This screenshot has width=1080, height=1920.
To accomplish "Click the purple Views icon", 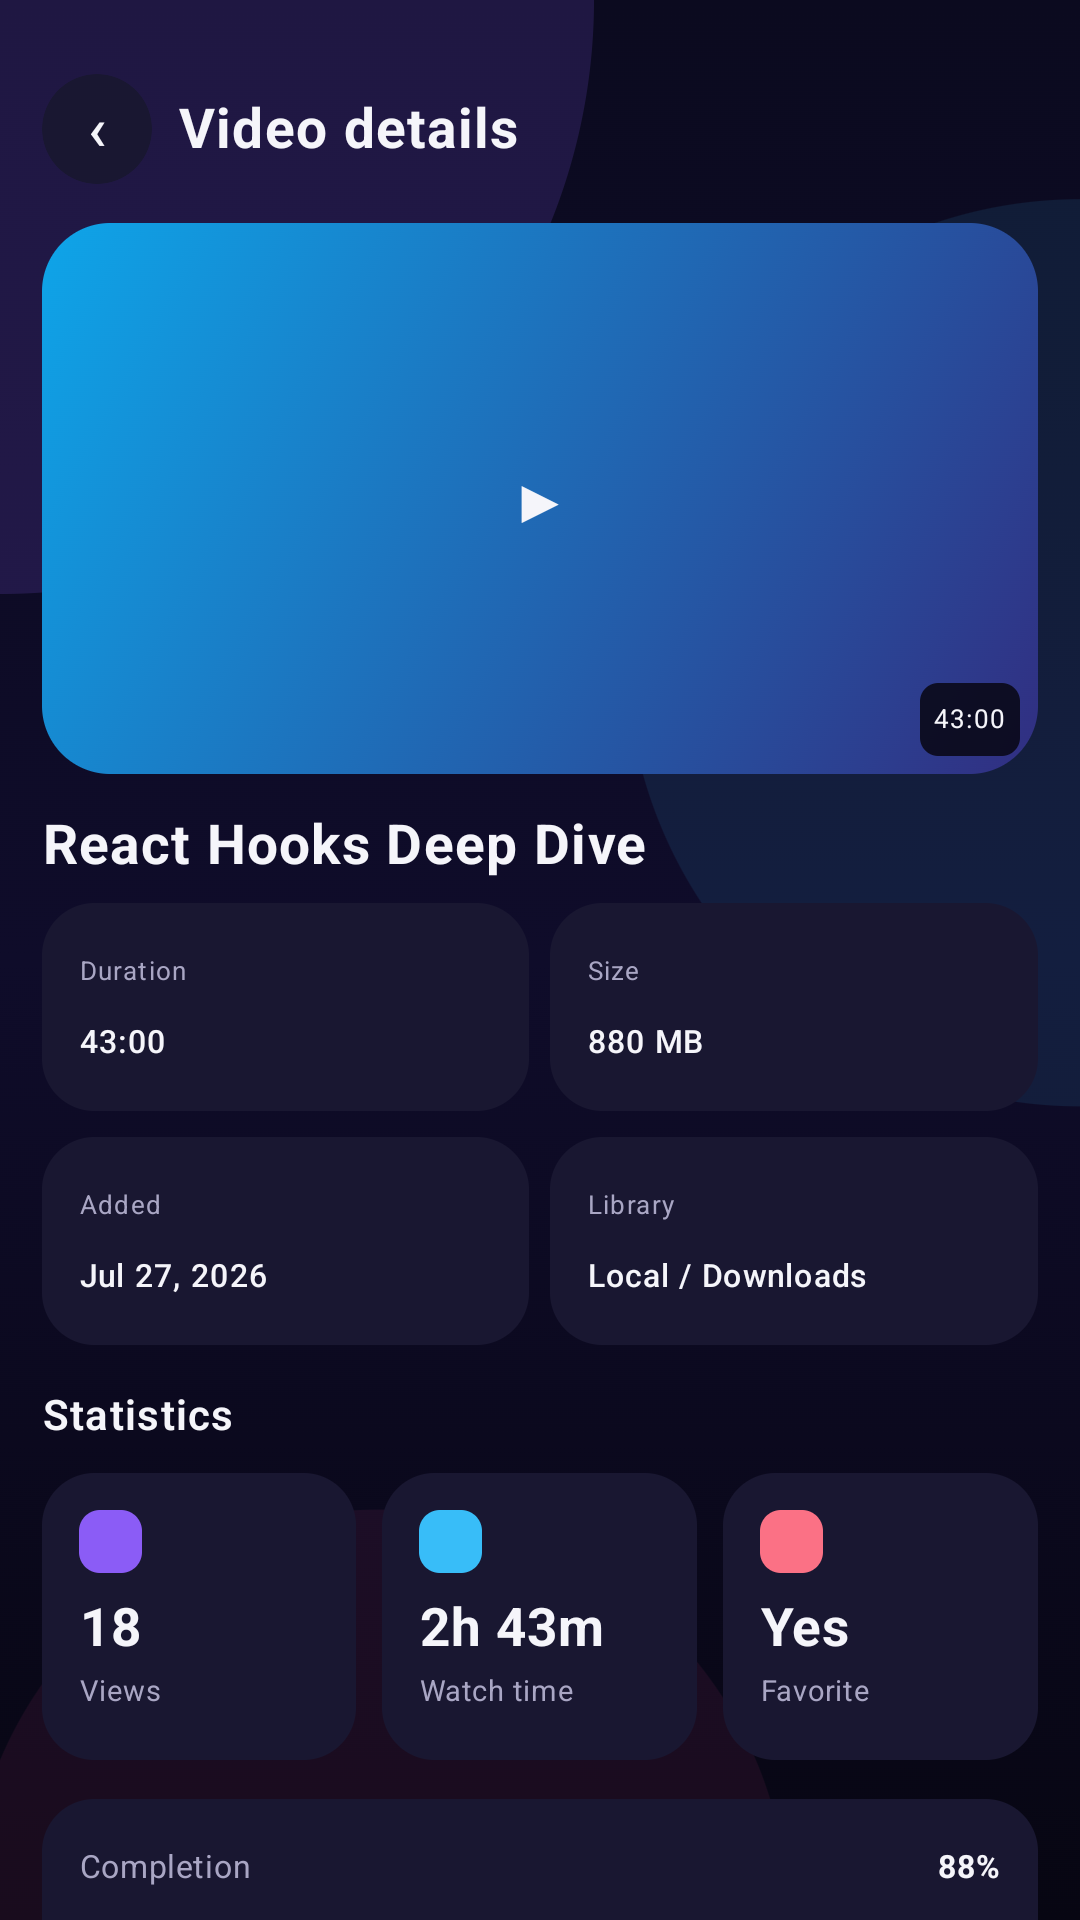I will click(110, 1541).
